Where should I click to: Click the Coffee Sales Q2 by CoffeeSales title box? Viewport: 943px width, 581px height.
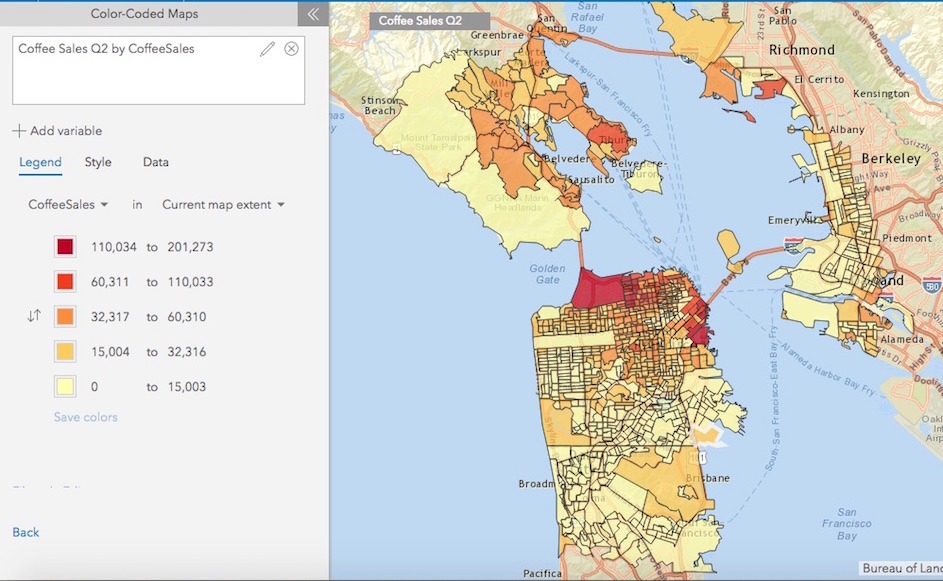[x=158, y=70]
